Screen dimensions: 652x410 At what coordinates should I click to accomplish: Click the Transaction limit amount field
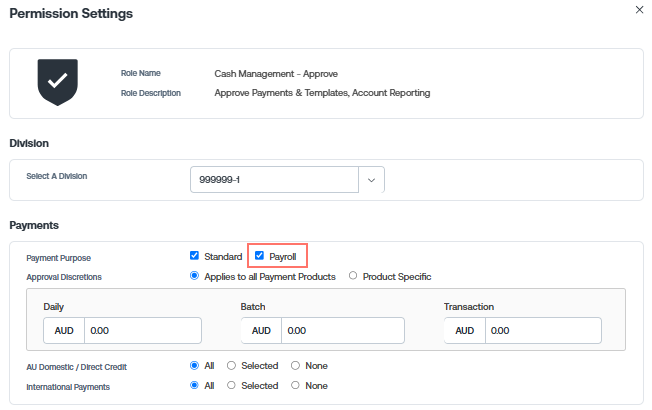[x=543, y=331]
